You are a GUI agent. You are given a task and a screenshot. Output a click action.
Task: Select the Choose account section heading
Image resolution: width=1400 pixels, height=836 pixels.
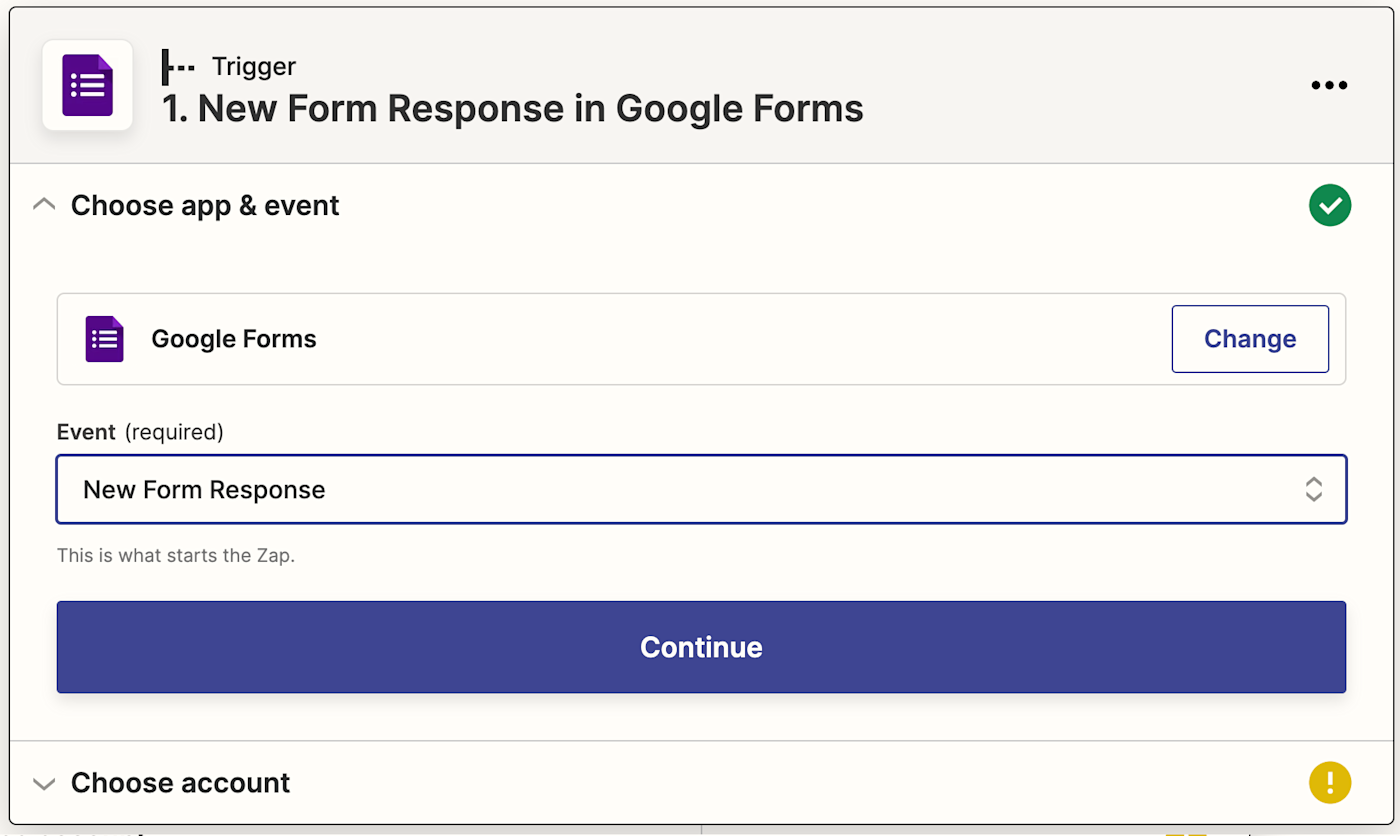click(180, 783)
